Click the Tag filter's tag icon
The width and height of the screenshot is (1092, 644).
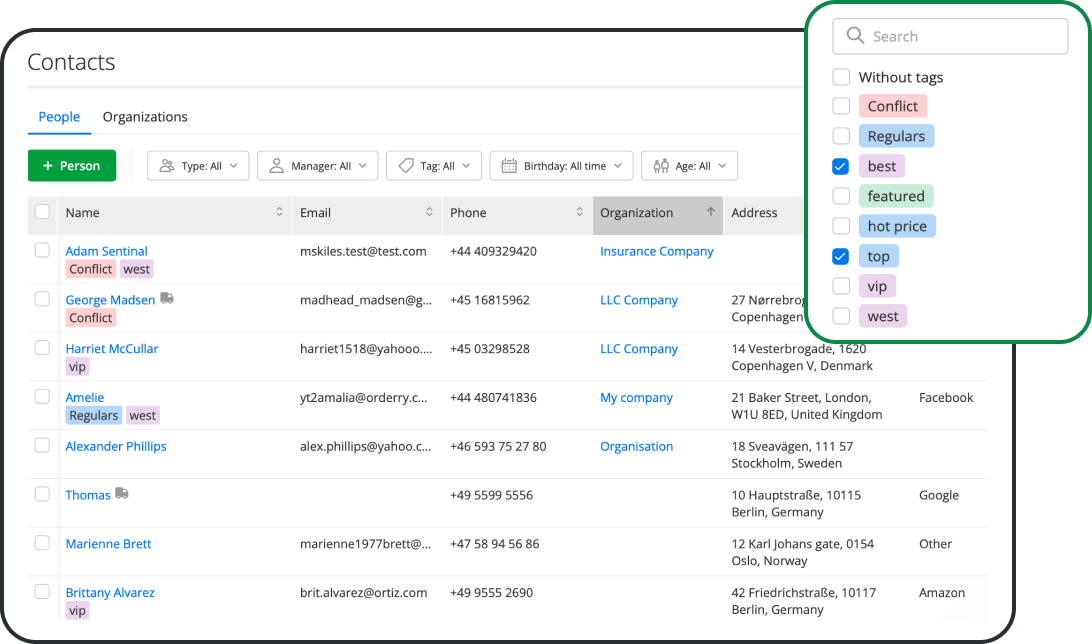[x=405, y=165]
